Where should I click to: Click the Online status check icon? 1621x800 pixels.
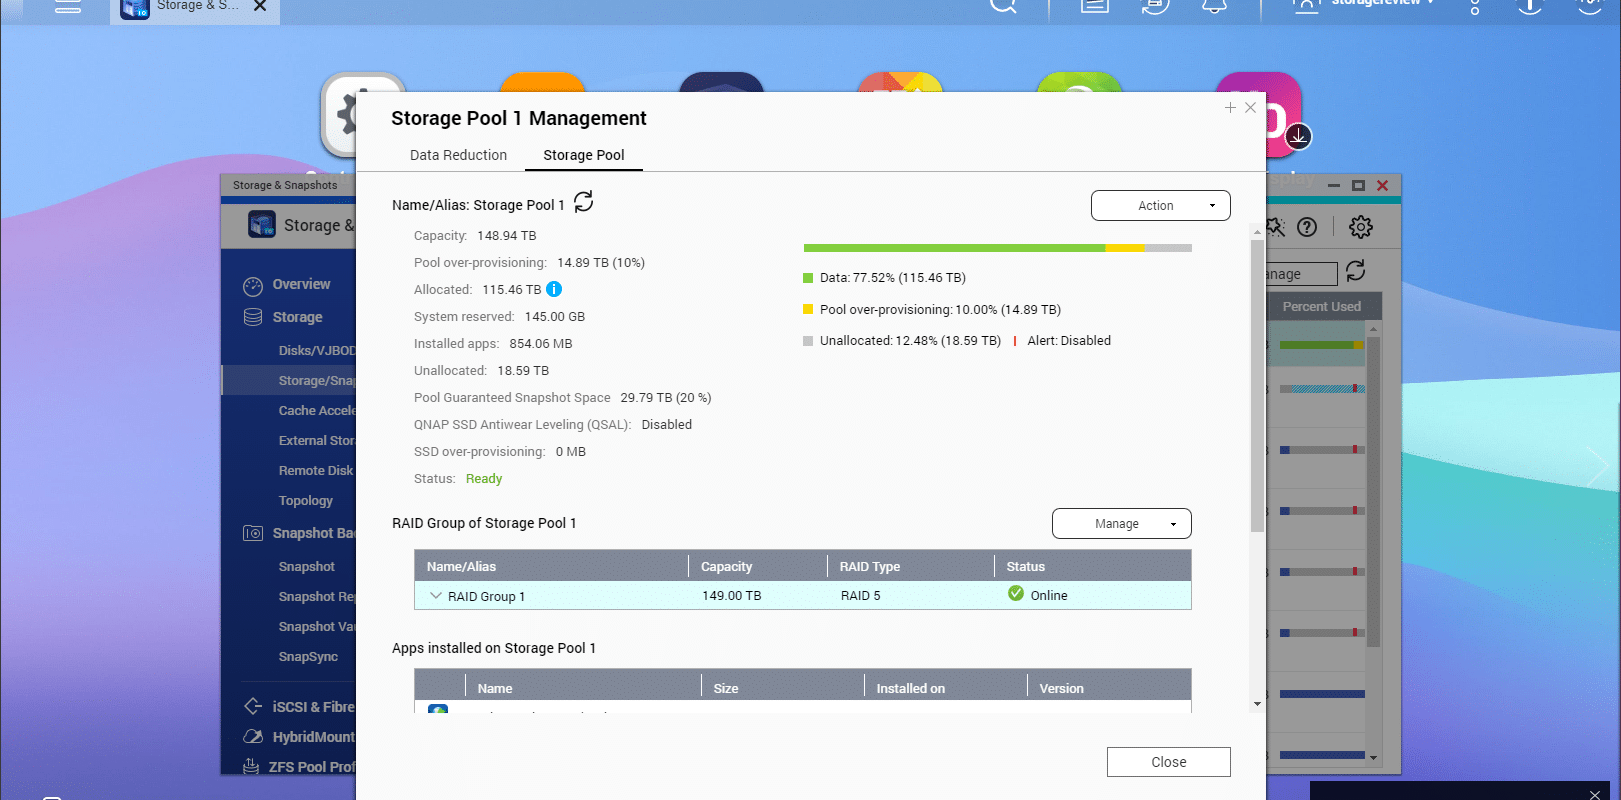tap(1016, 593)
